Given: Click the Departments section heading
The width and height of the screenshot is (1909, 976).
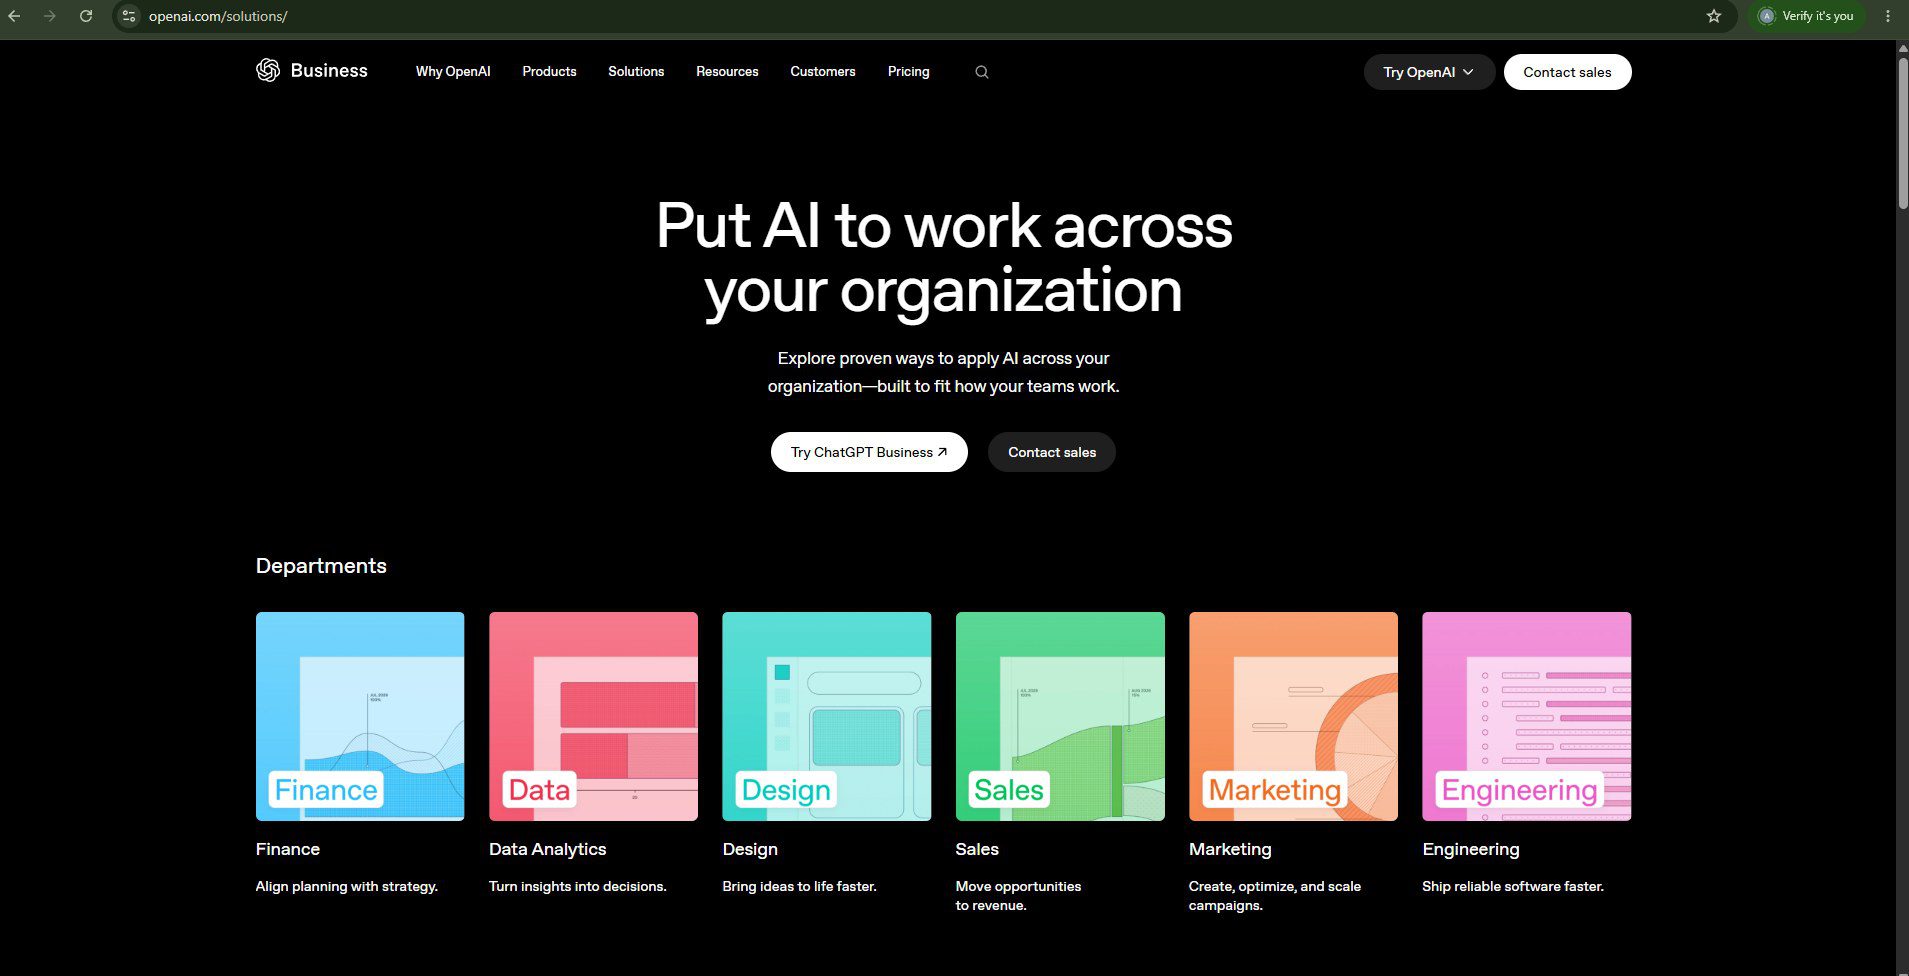Looking at the screenshot, I should coord(321,566).
